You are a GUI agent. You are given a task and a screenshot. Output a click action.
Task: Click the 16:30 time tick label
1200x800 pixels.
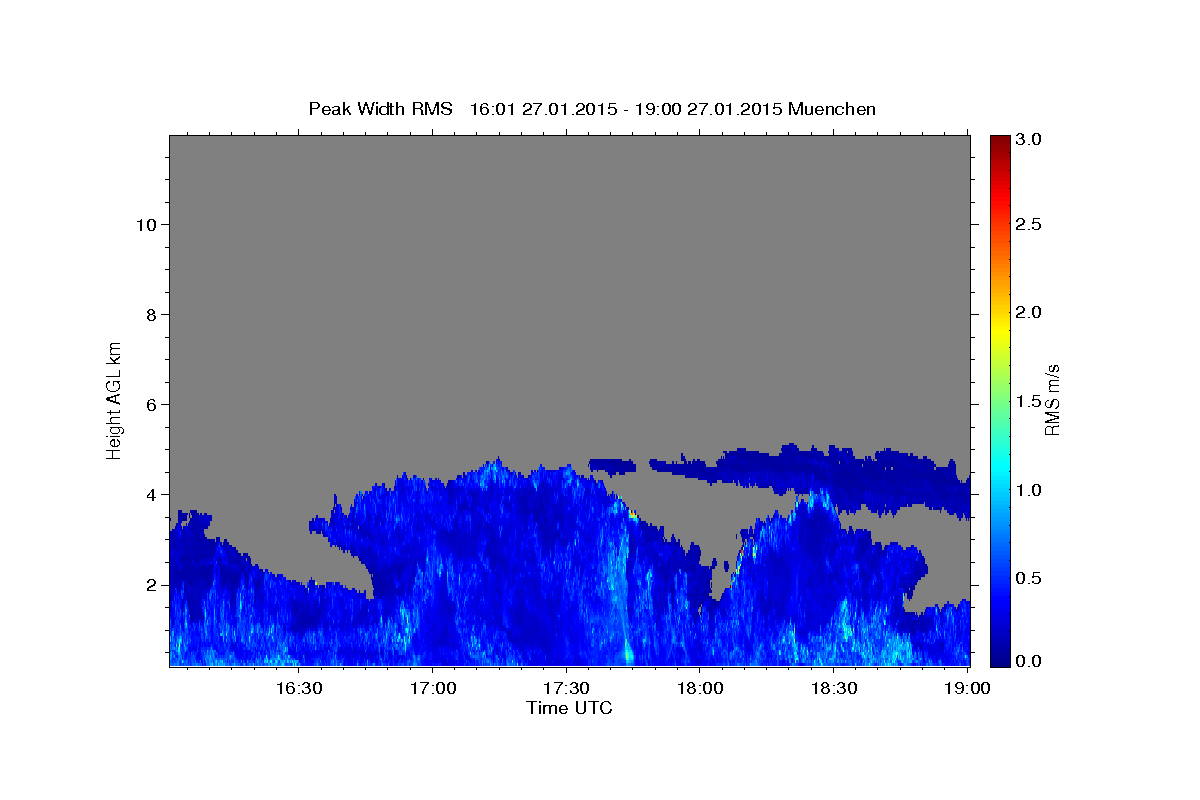[x=298, y=688]
